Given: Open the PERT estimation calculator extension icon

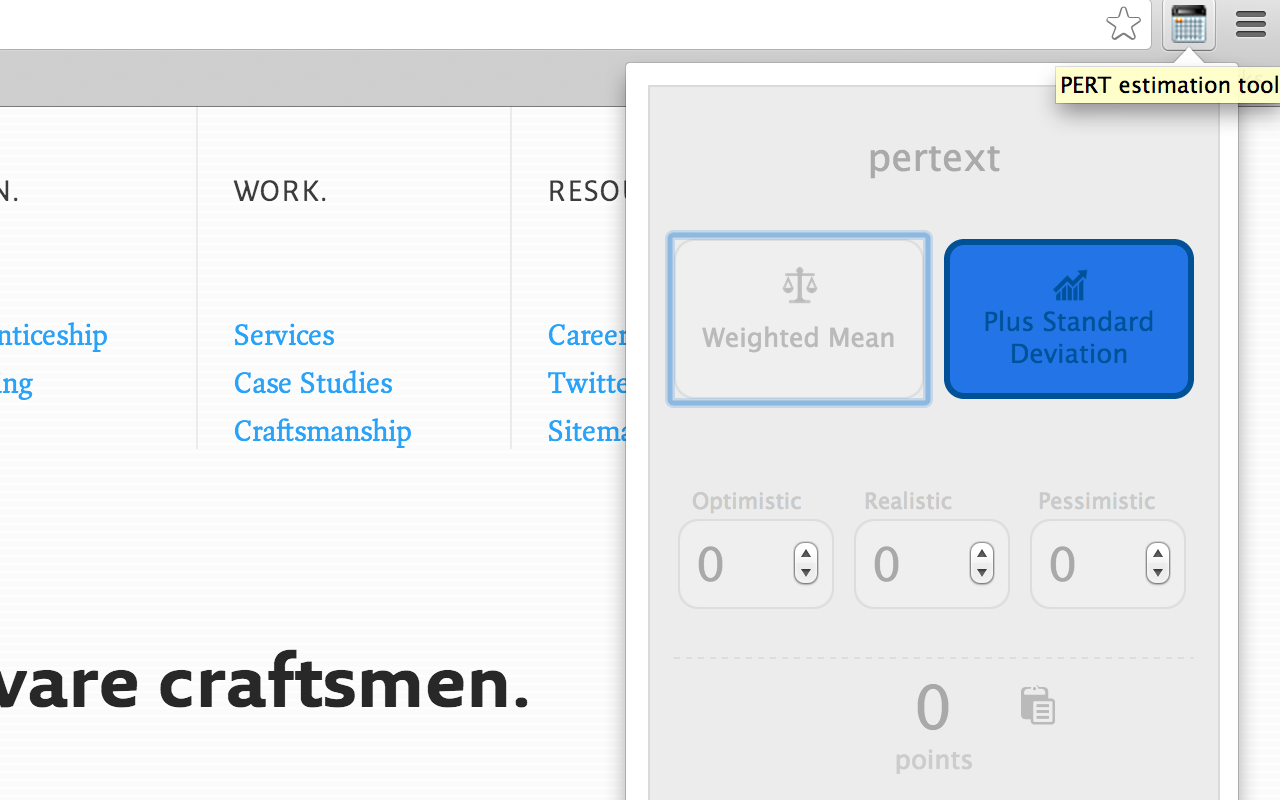Looking at the screenshot, I should [x=1188, y=24].
